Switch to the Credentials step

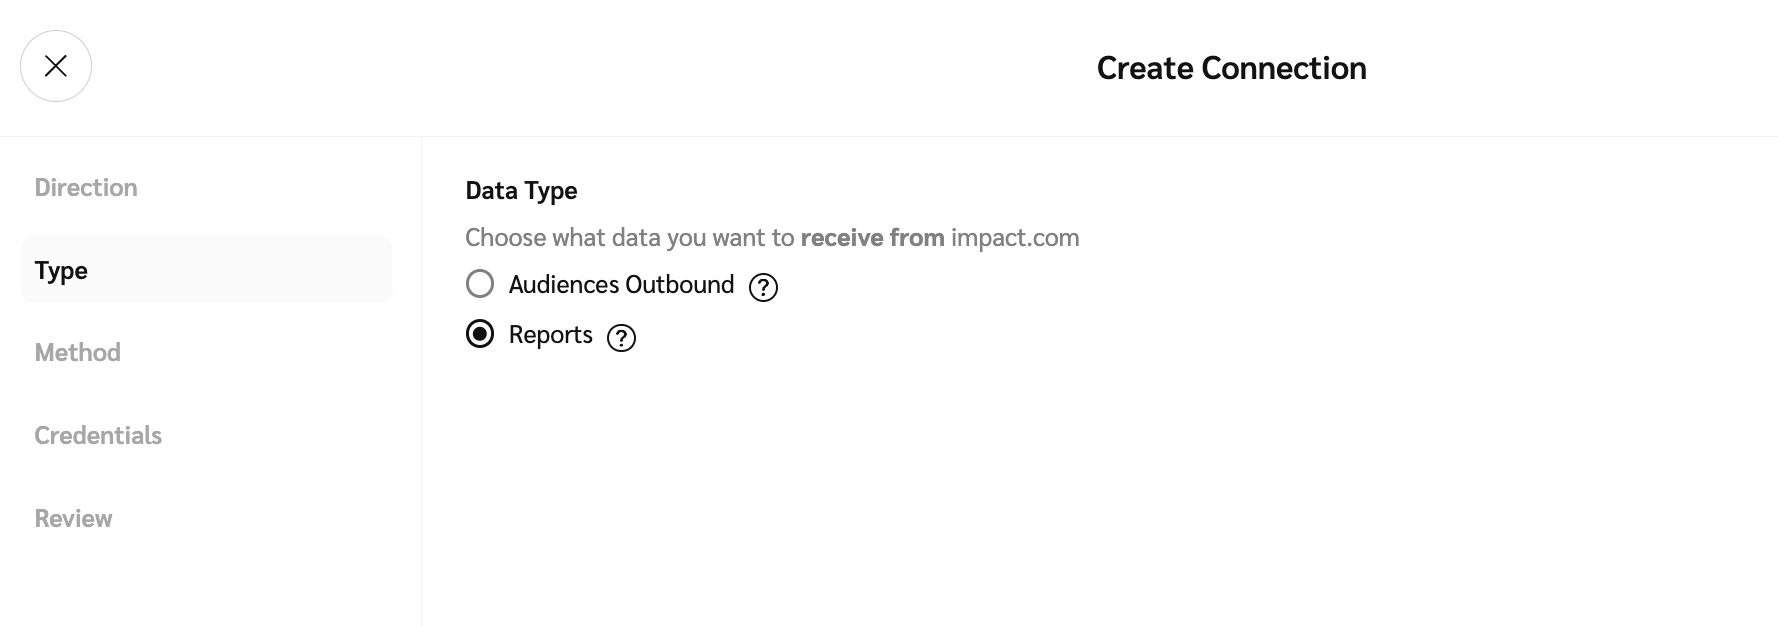[x=98, y=436]
